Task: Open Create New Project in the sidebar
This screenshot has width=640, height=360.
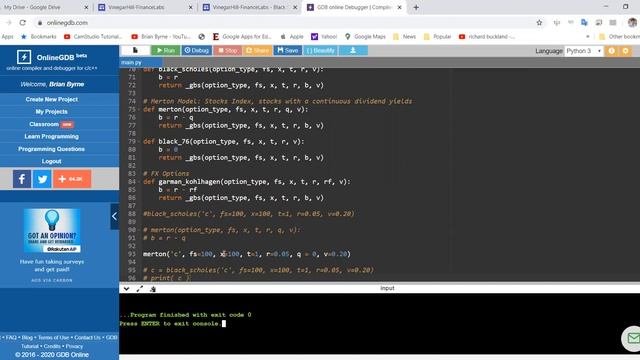Action: coord(51,99)
